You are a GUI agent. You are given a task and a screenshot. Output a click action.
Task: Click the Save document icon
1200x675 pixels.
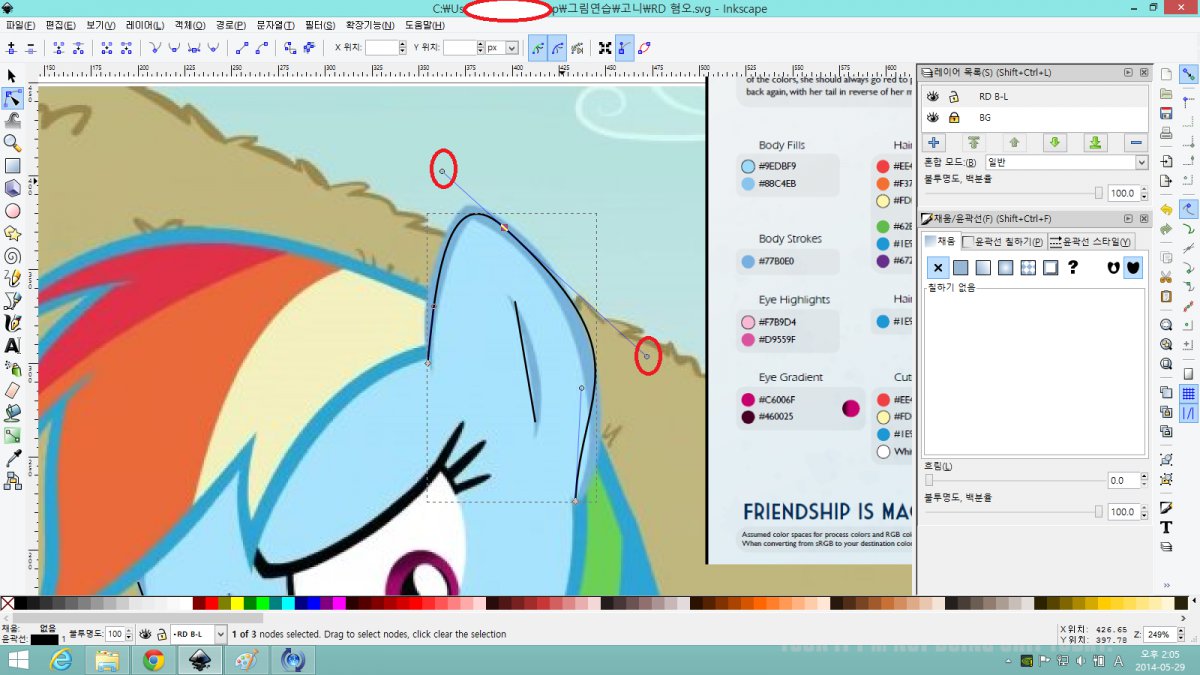point(1166,115)
